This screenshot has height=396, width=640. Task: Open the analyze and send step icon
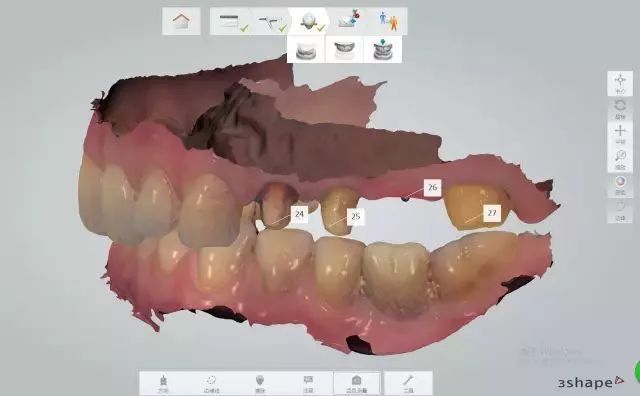click(x=349, y=21)
